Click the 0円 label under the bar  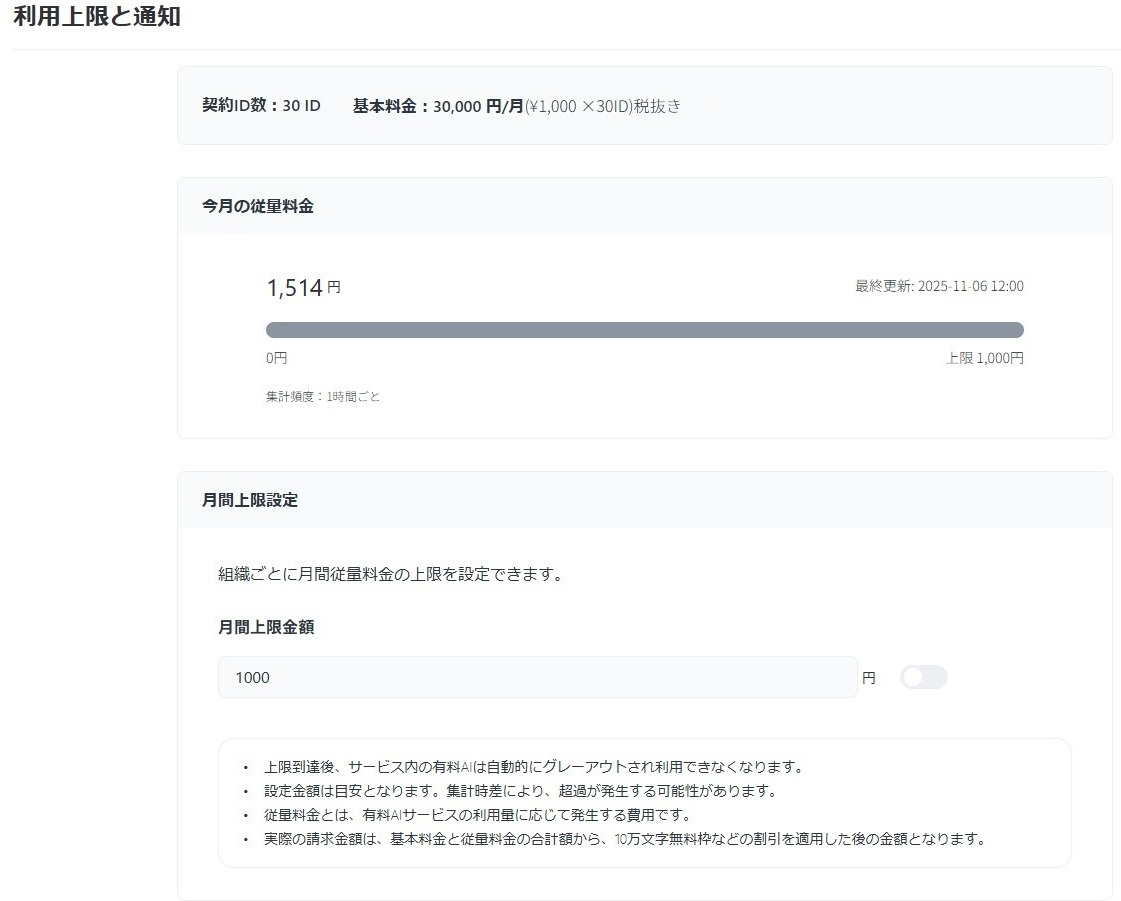point(276,357)
